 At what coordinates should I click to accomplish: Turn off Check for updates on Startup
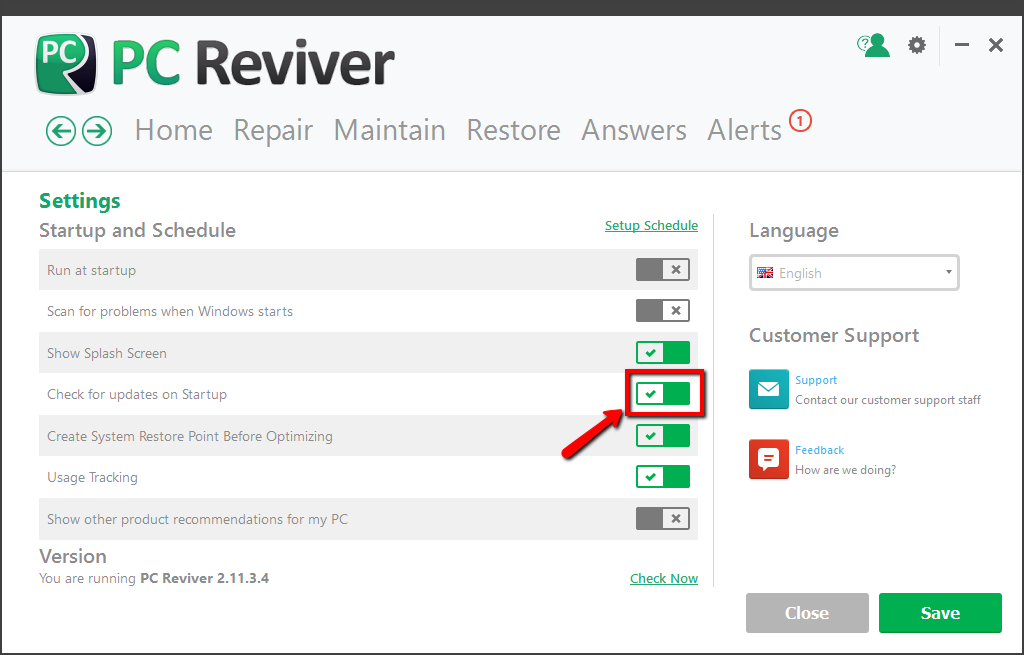pyautogui.click(x=663, y=394)
